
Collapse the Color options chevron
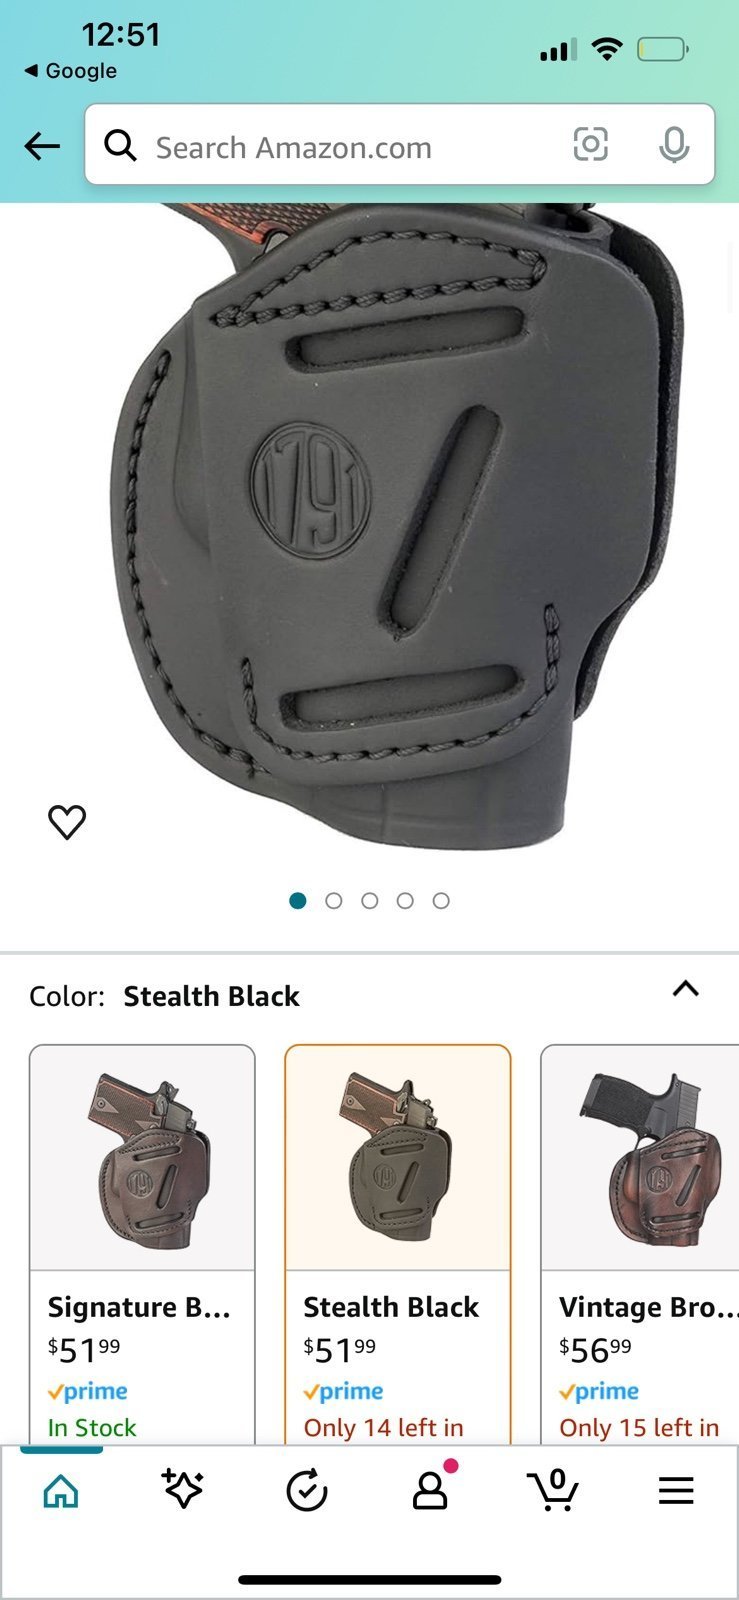click(x=686, y=989)
